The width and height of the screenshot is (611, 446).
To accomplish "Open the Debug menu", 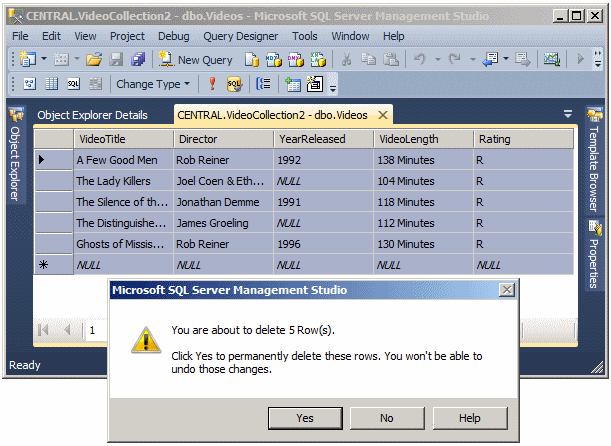I will (173, 36).
